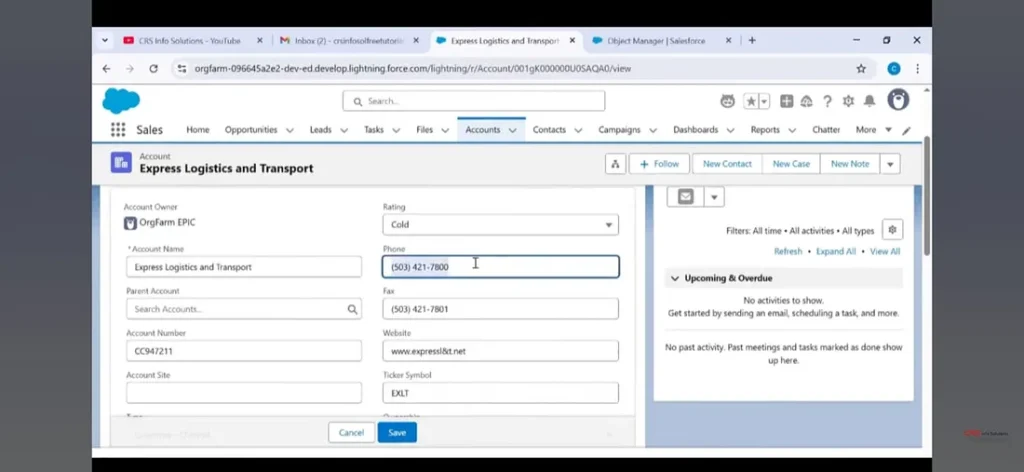Screen dimensions: 1024x472
Task: Click the Account Number field
Action: pos(243,351)
